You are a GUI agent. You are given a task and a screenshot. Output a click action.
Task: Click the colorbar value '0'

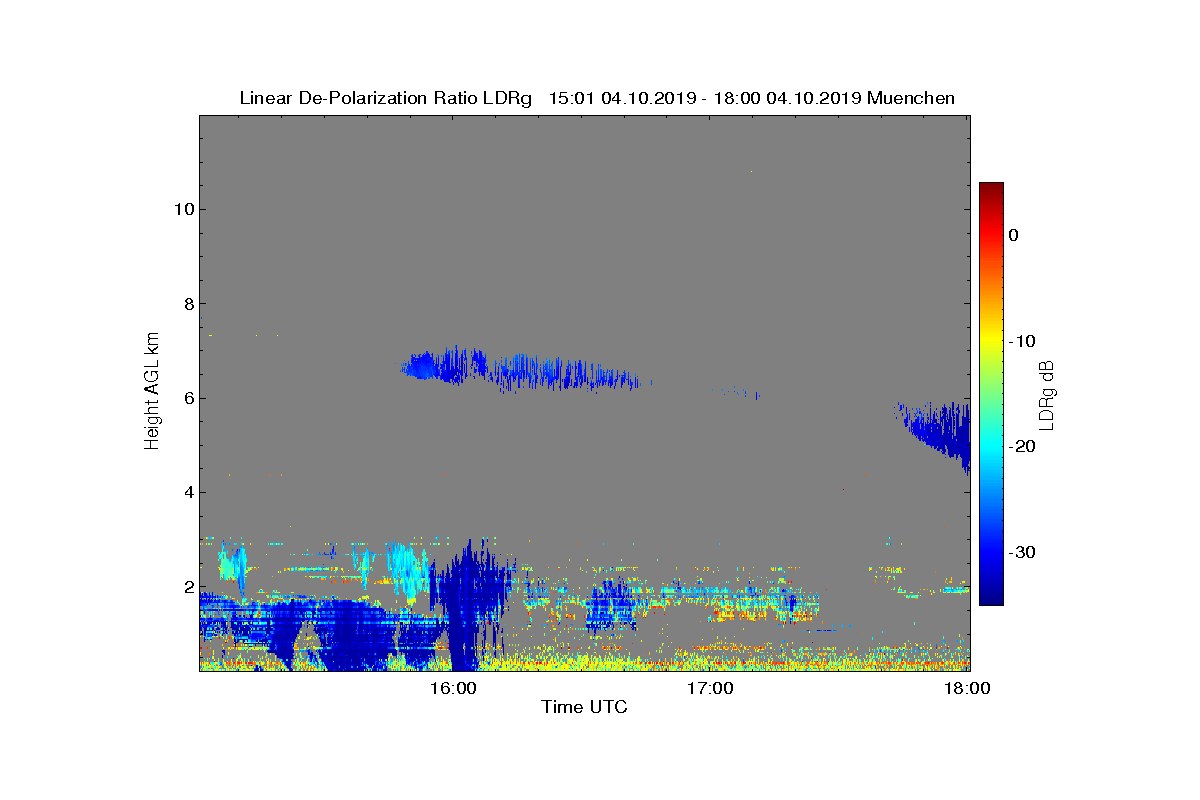click(x=1014, y=235)
